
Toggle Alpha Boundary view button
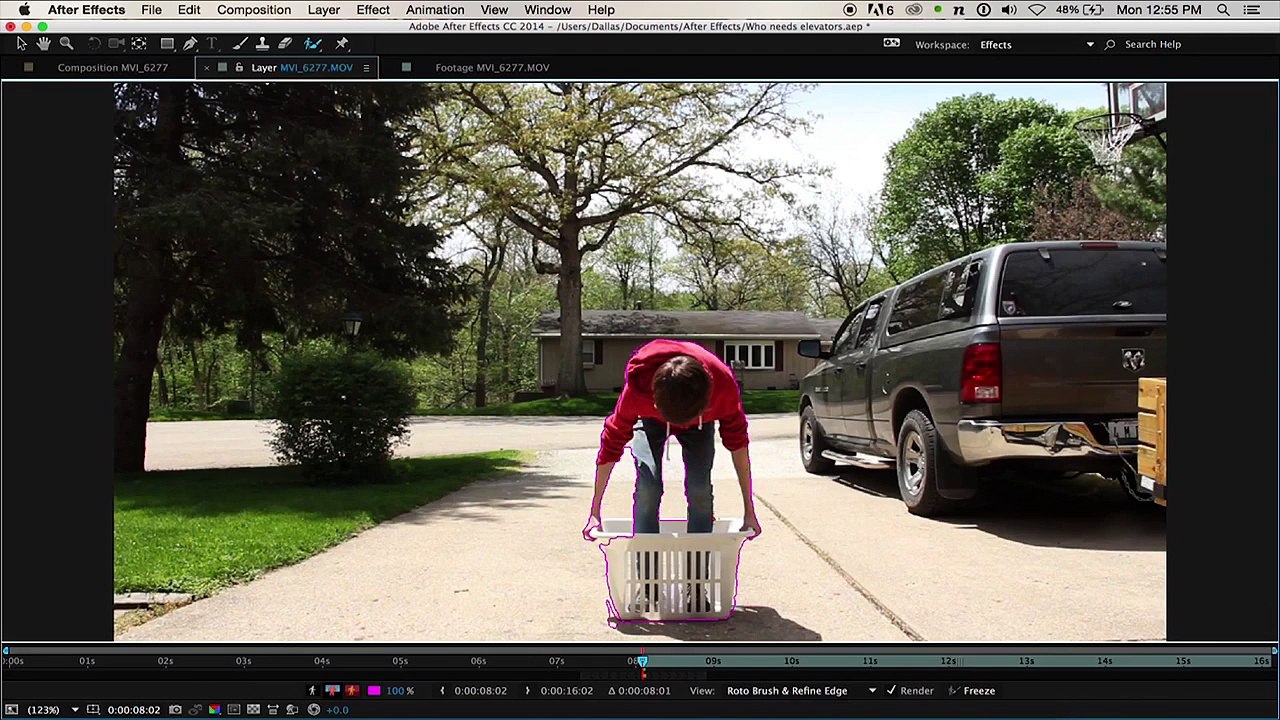(332, 691)
